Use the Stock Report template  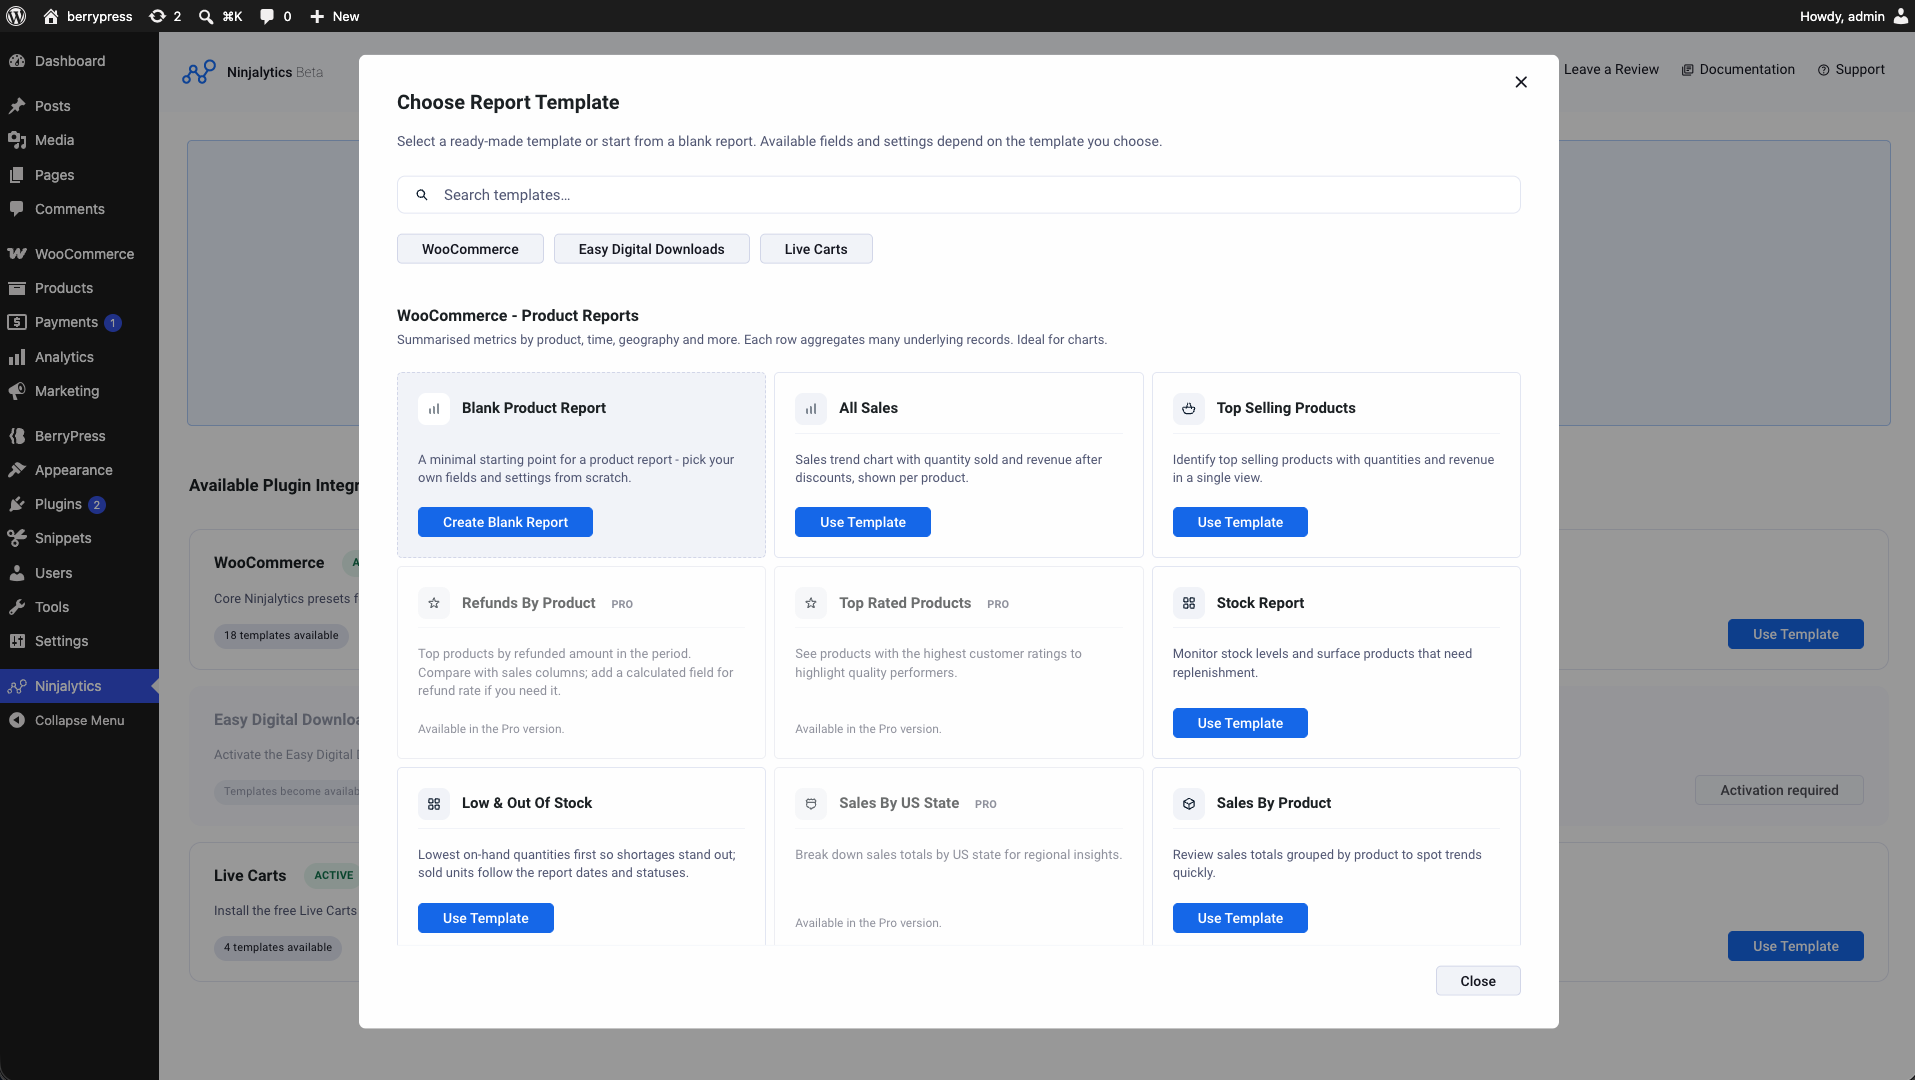point(1240,723)
